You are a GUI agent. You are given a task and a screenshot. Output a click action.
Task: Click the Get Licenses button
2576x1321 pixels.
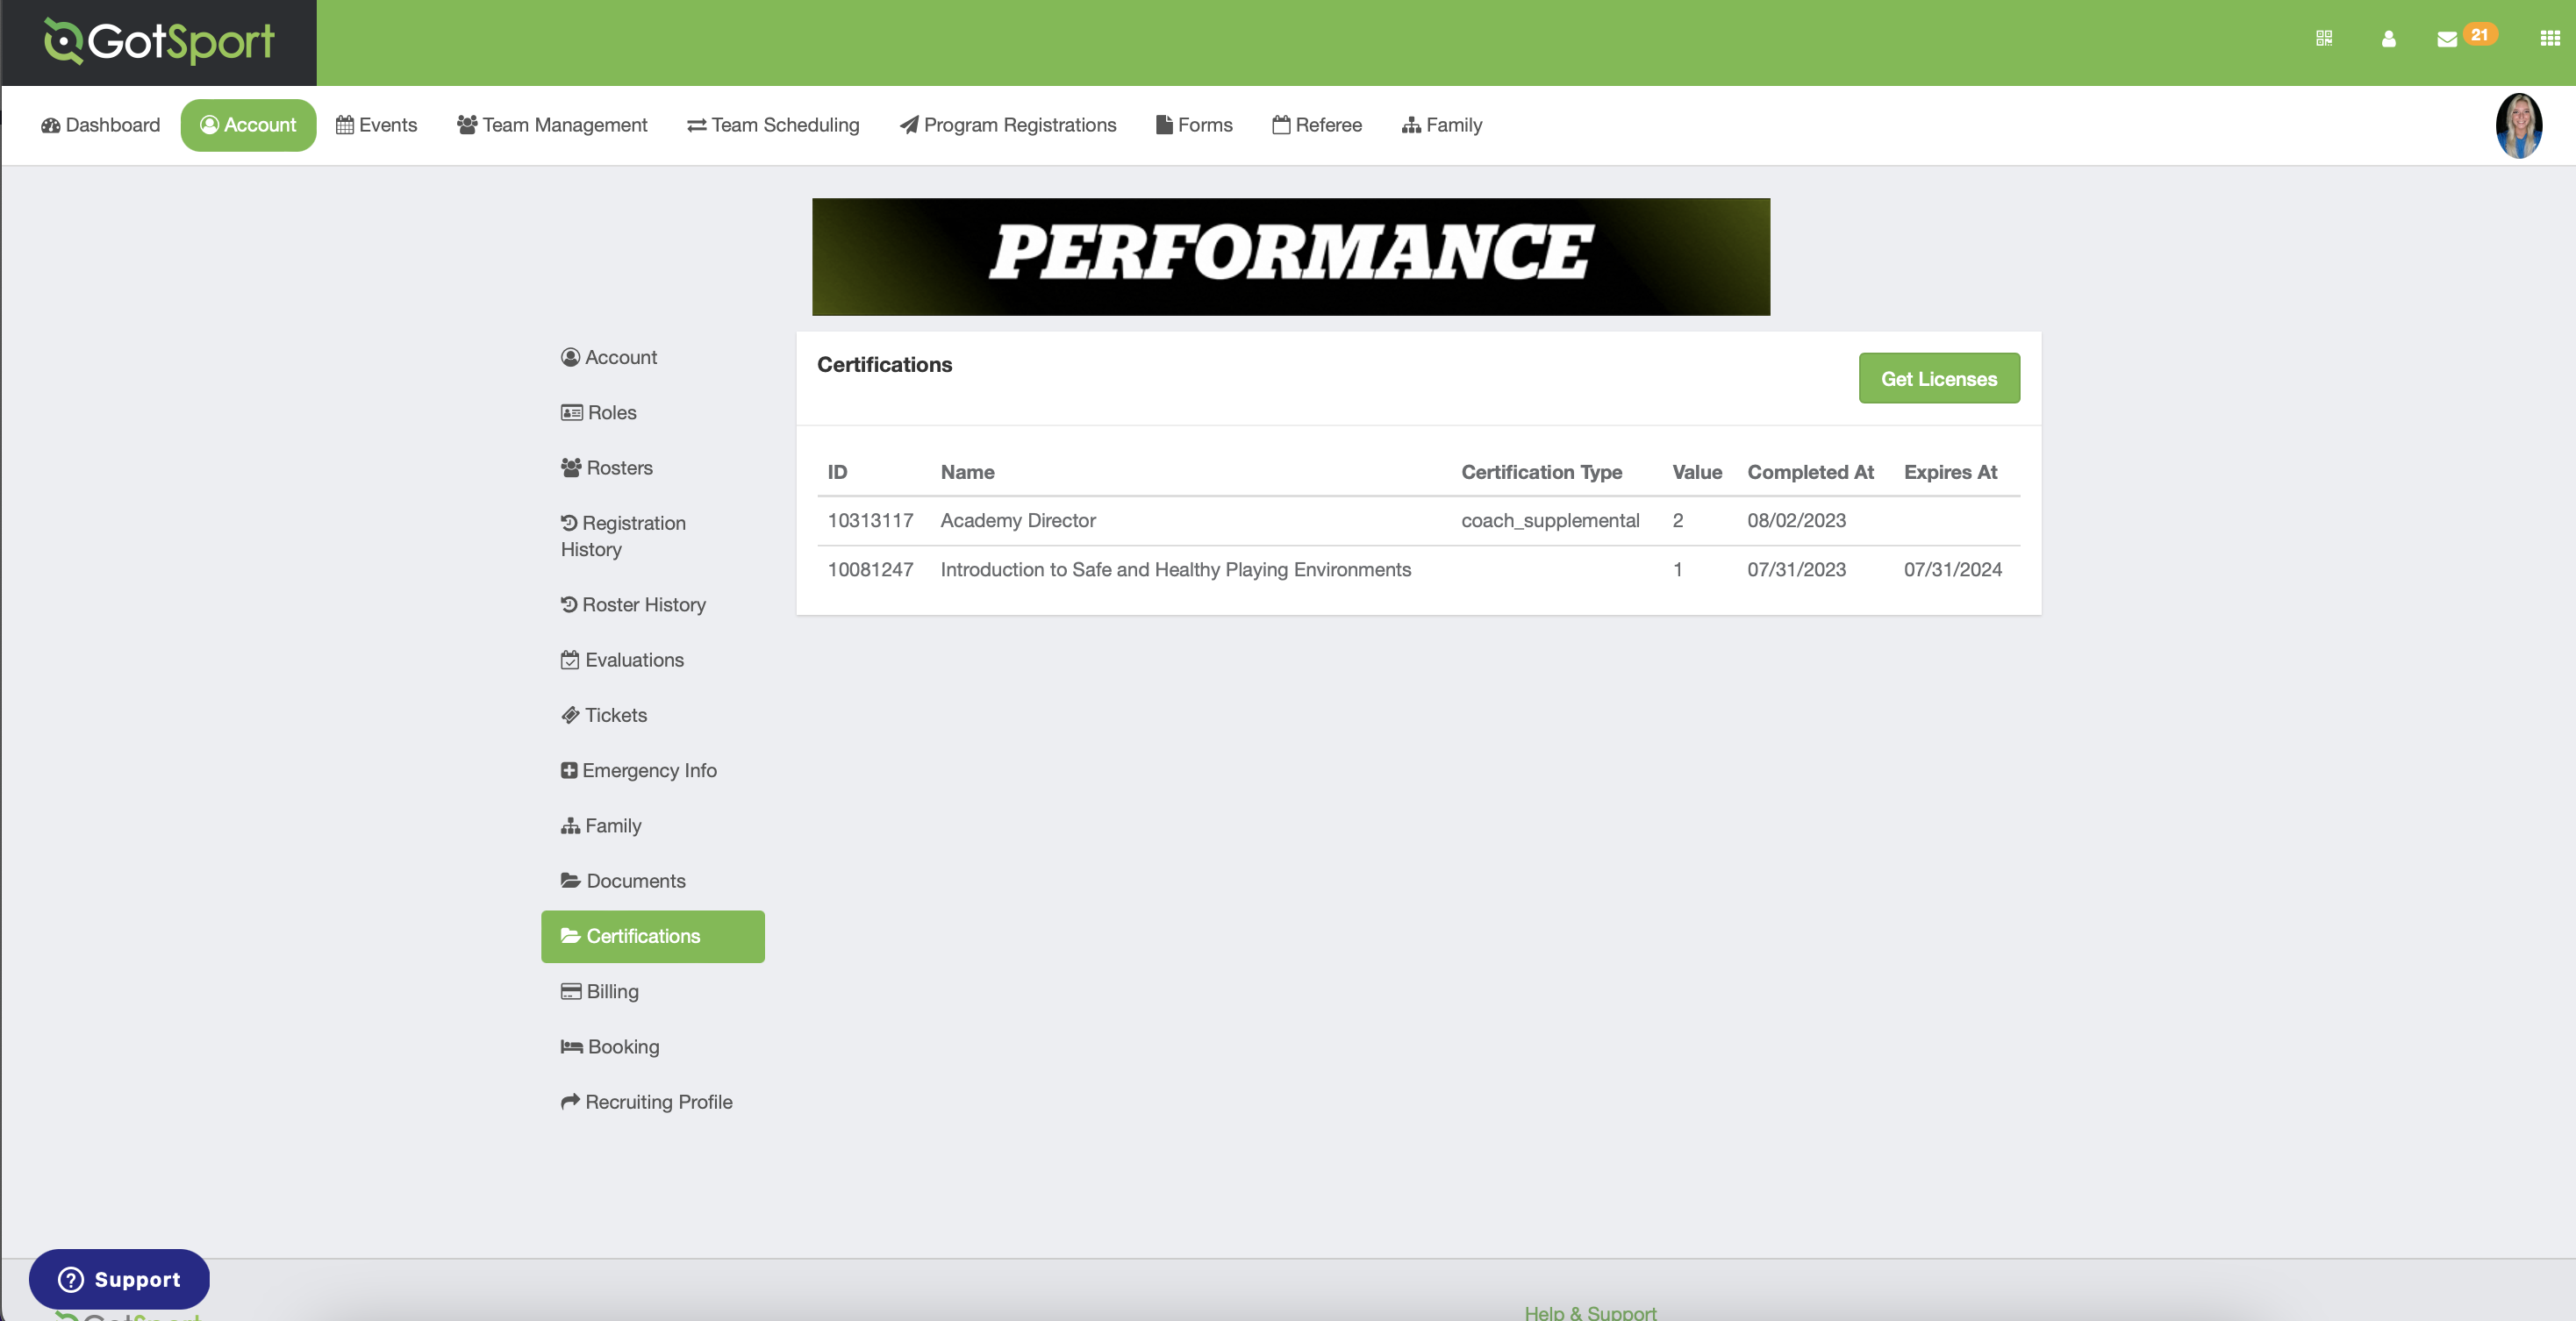coord(1939,378)
